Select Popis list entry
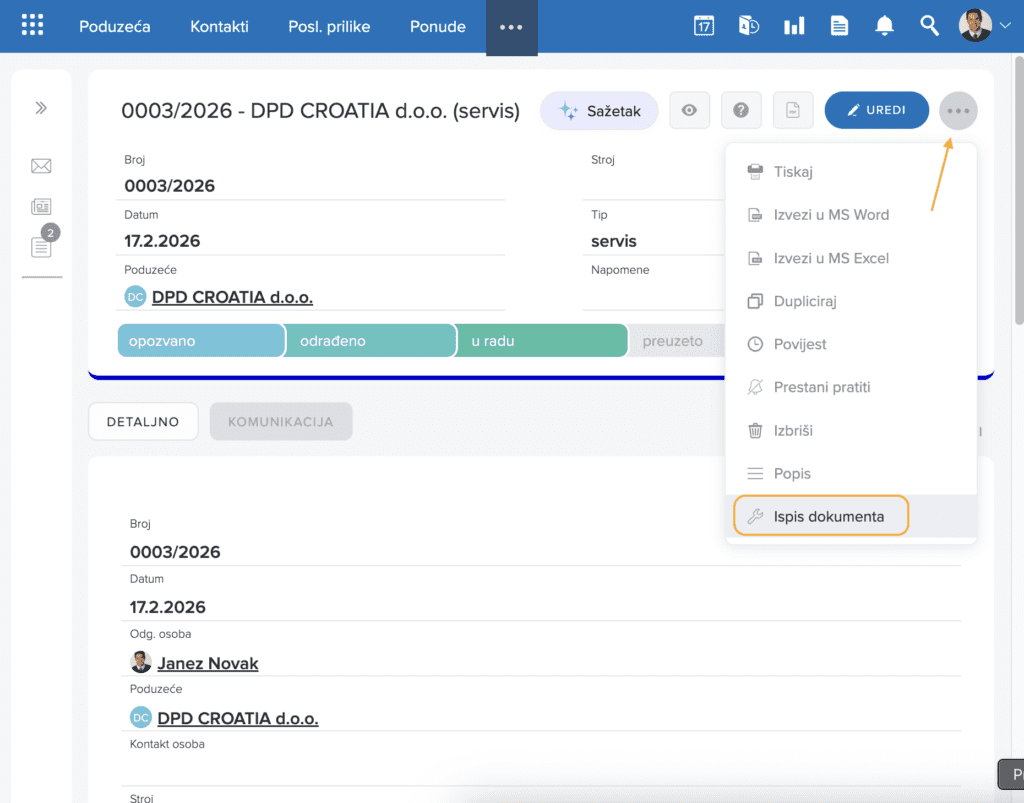Screen dimensions: 1024x803 (851, 473)
